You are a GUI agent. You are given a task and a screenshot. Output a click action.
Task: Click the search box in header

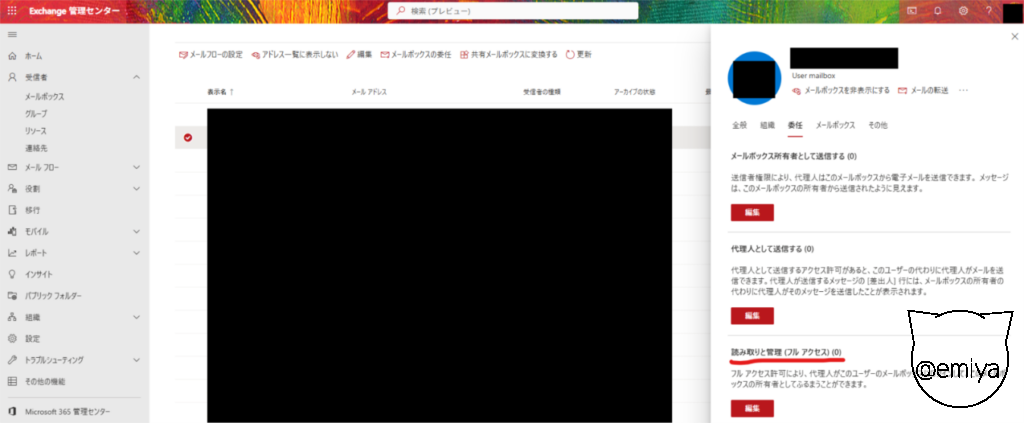(x=513, y=11)
